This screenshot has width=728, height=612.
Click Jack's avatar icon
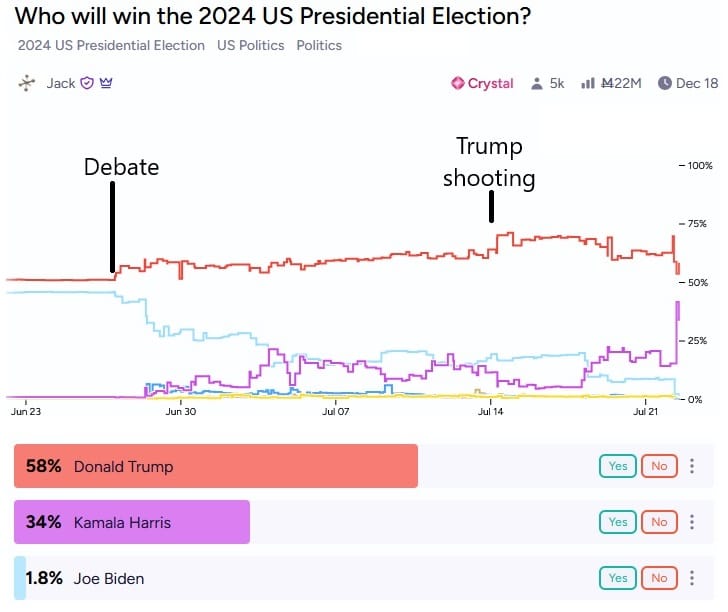point(26,83)
